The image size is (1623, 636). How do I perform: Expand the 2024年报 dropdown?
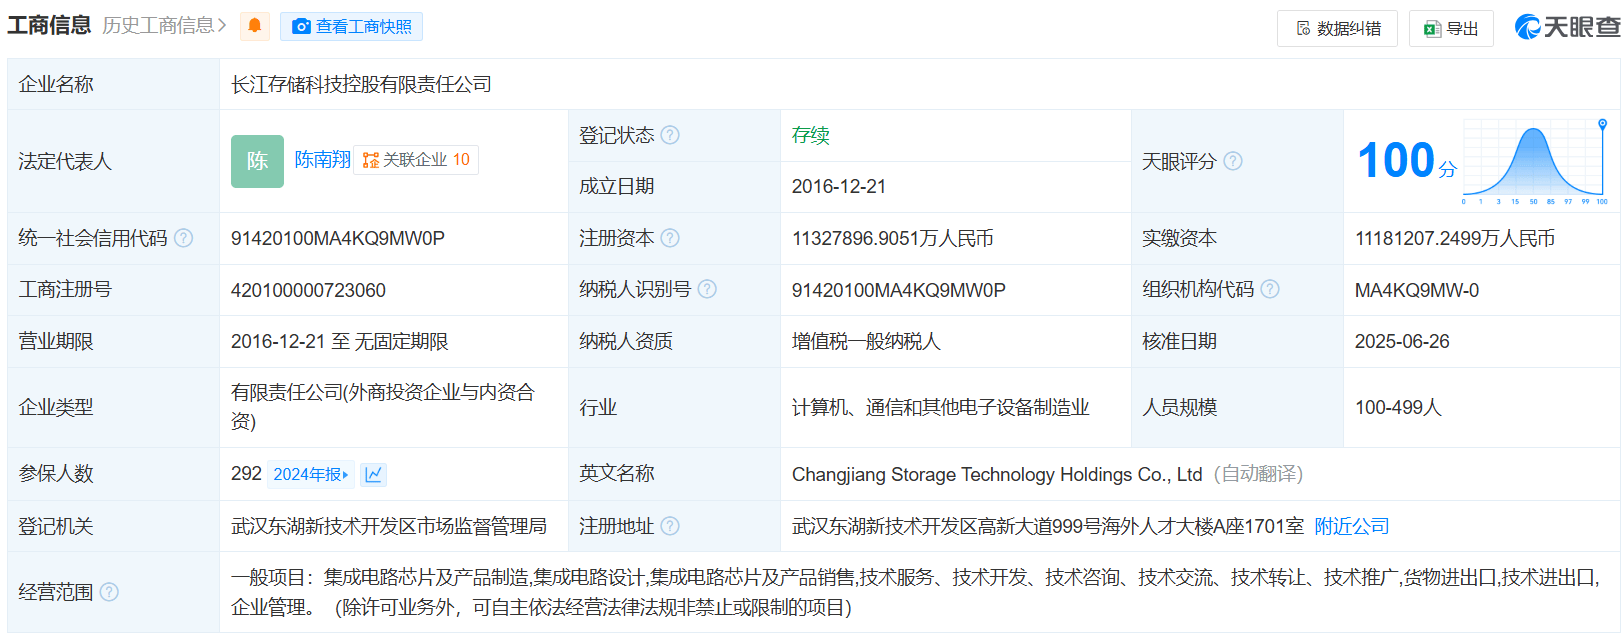311,474
